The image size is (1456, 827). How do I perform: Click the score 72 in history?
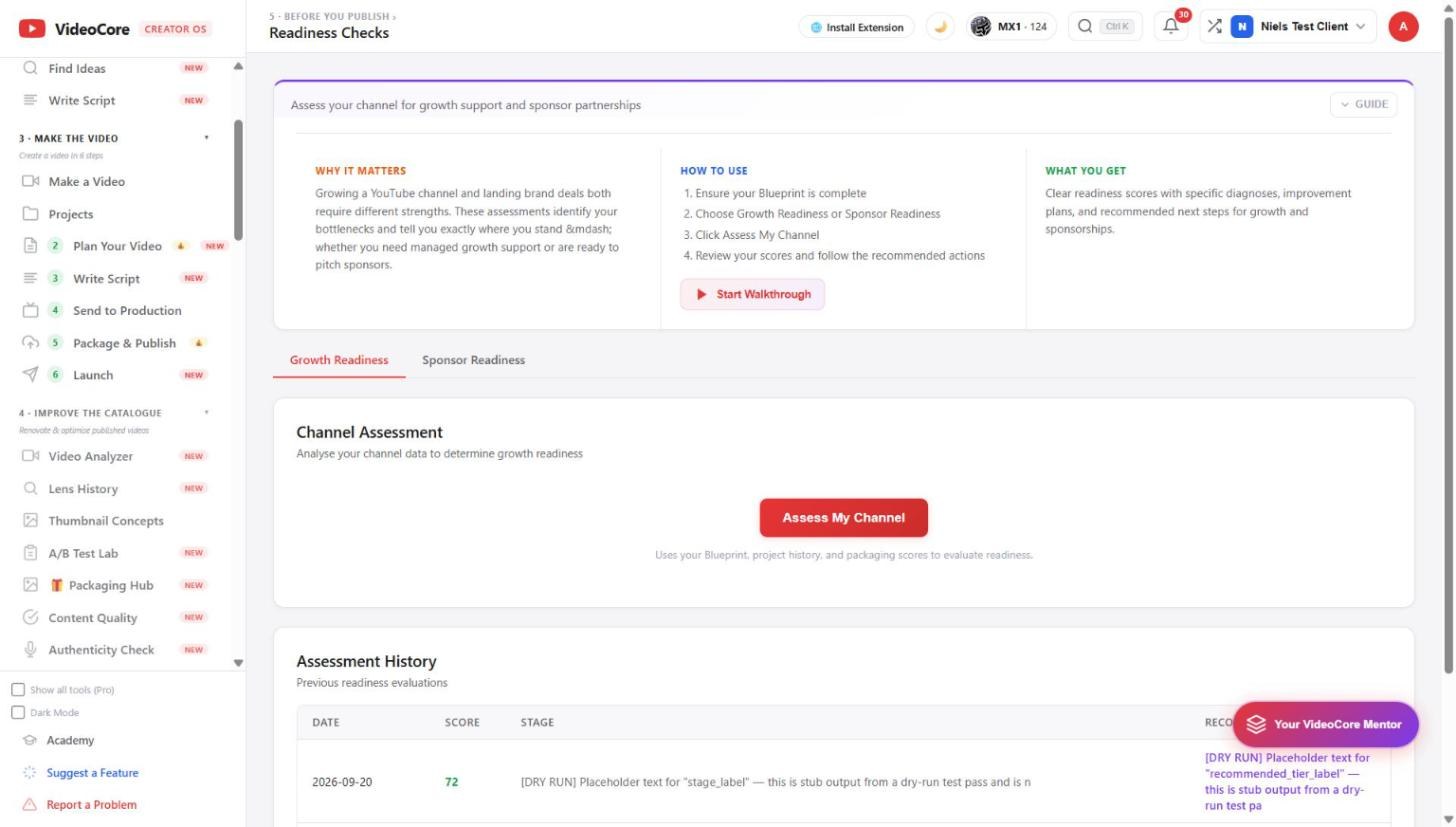pos(451,782)
